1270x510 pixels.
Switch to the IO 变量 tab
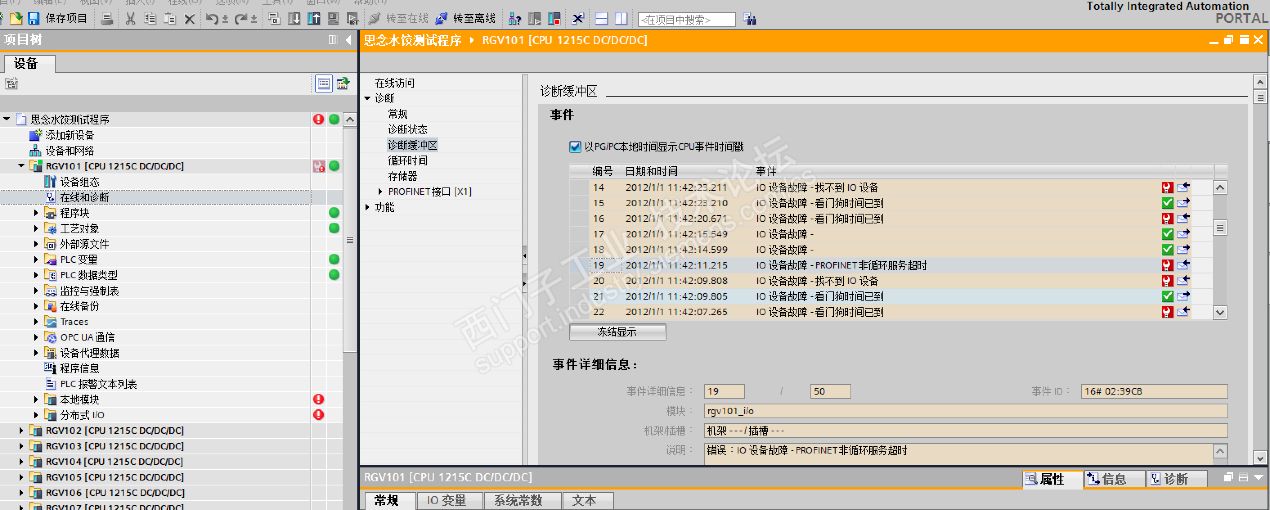[448, 501]
